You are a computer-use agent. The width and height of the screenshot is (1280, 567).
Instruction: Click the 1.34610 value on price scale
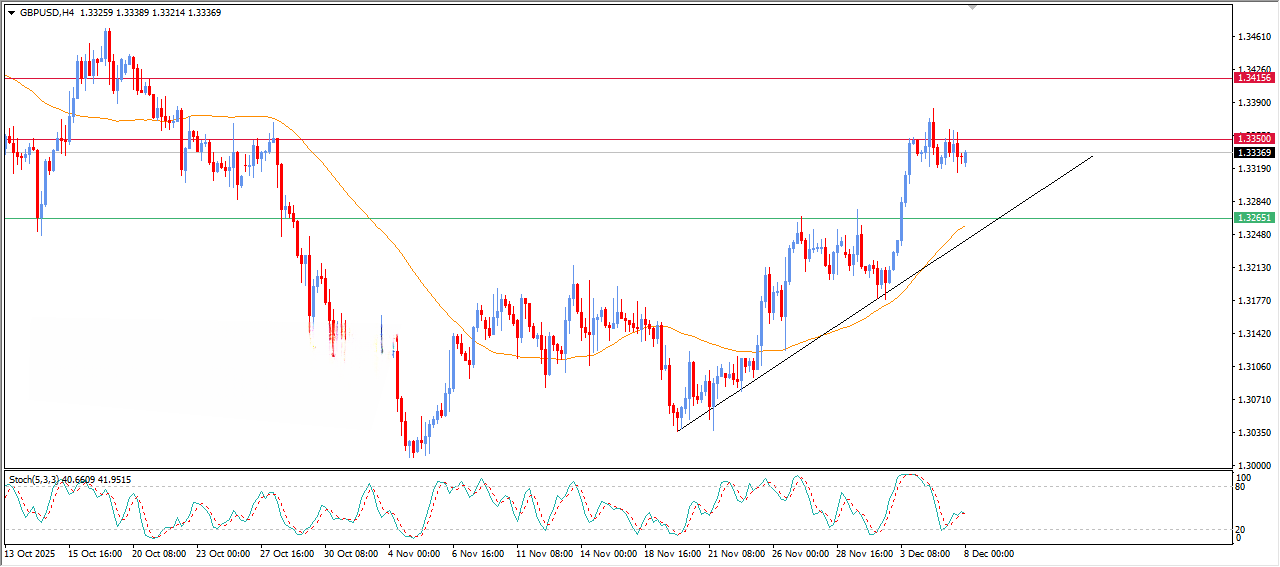click(1253, 37)
